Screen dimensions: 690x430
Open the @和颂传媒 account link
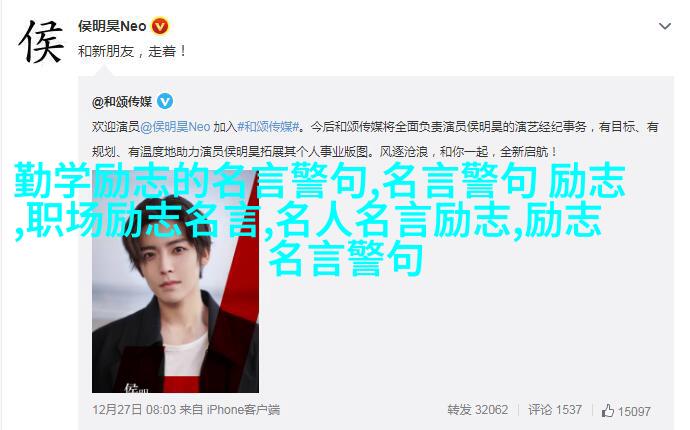[x=122, y=102]
